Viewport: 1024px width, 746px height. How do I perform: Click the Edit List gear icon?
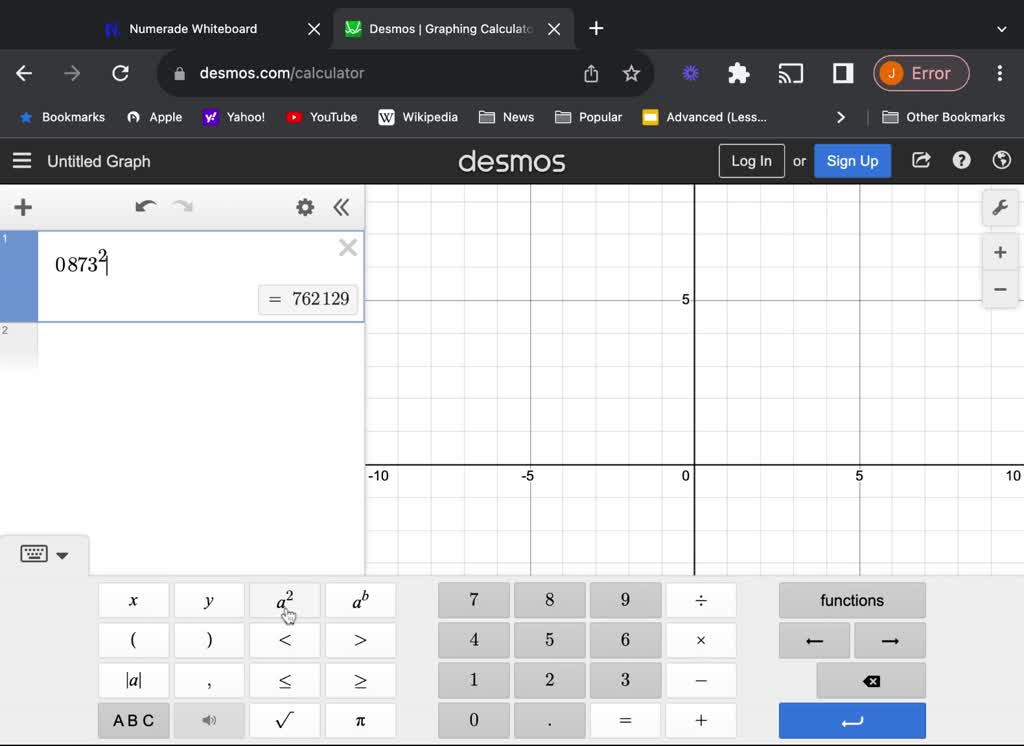coord(305,207)
